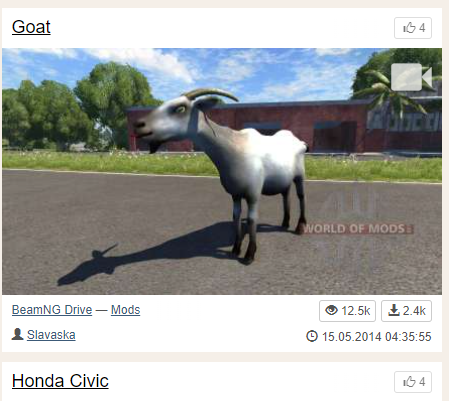Visit the author Slavaska profile link

click(x=51, y=335)
